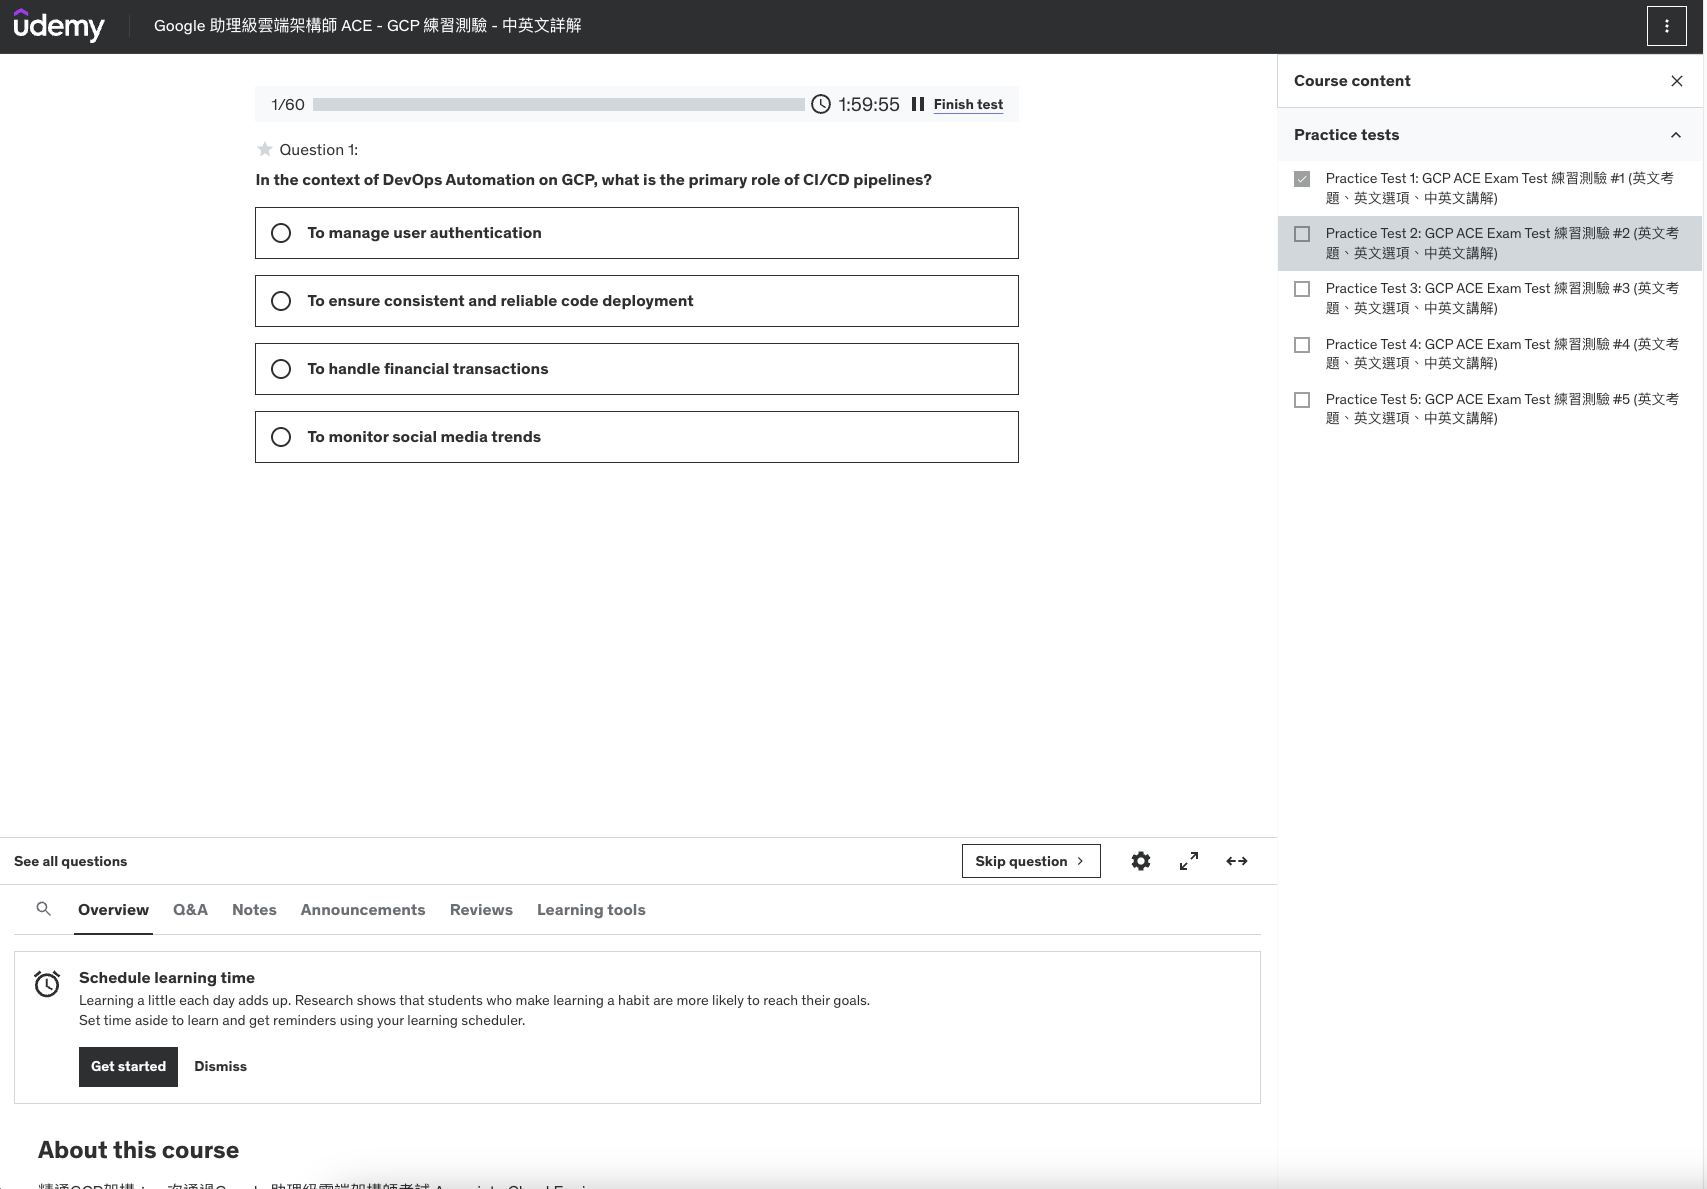Click the 'Question 1:' label
This screenshot has height=1189, width=1707.
point(318,149)
